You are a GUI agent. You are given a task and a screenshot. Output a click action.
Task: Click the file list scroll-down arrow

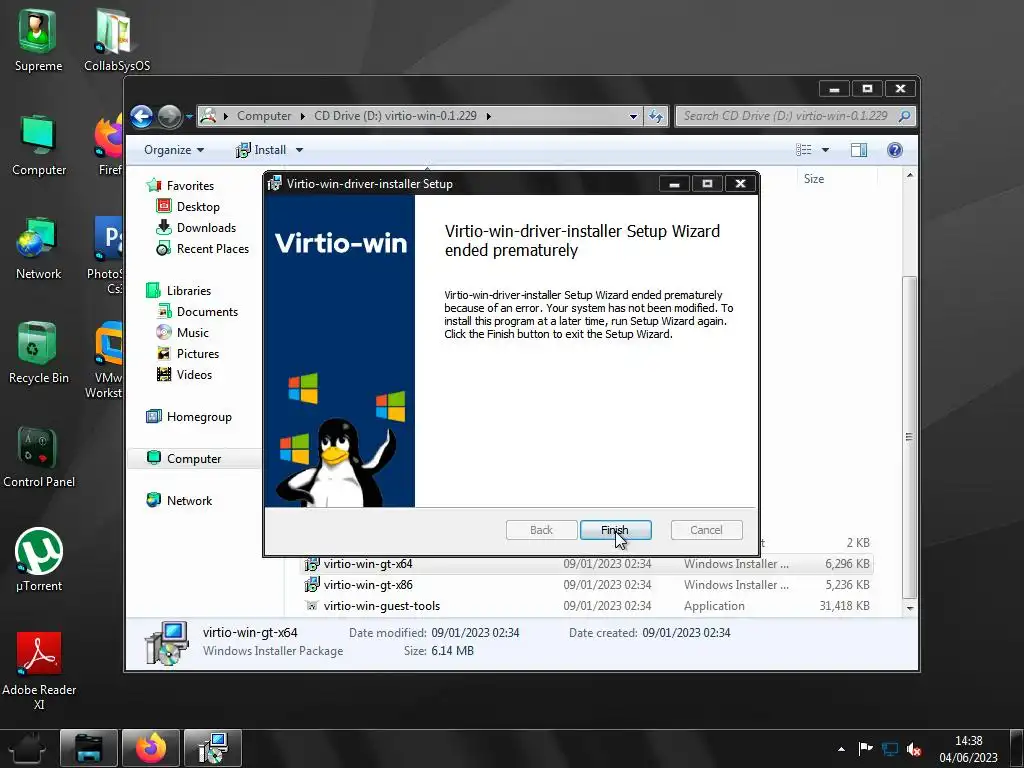(x=910, y=607)
